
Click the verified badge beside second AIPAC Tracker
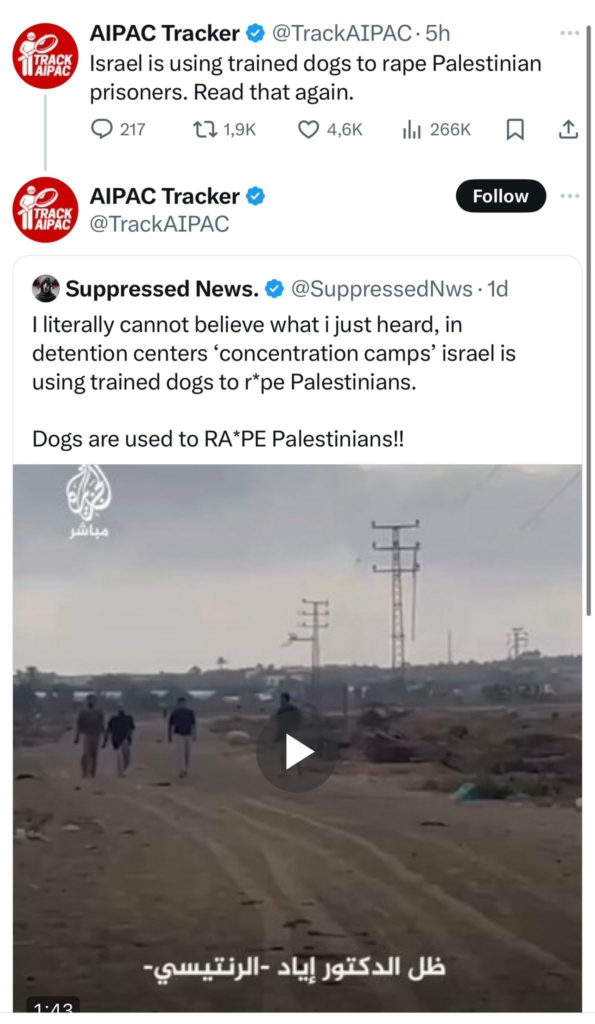tap(255, 196)
